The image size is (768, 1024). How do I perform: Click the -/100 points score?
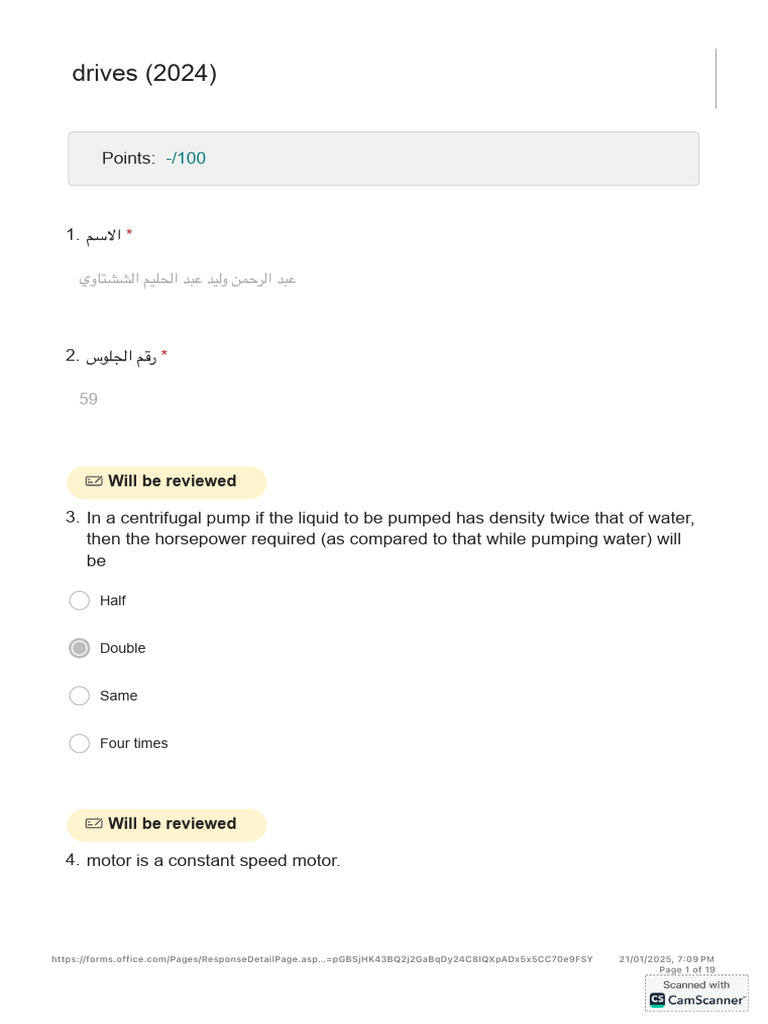[x=185, y=158]
